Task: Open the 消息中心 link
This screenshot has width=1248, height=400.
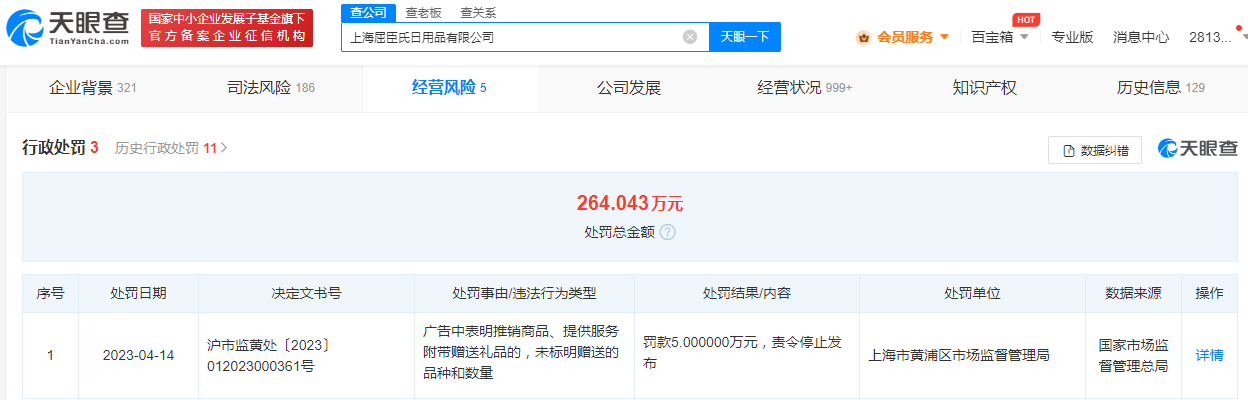Action: (1141, 37)
